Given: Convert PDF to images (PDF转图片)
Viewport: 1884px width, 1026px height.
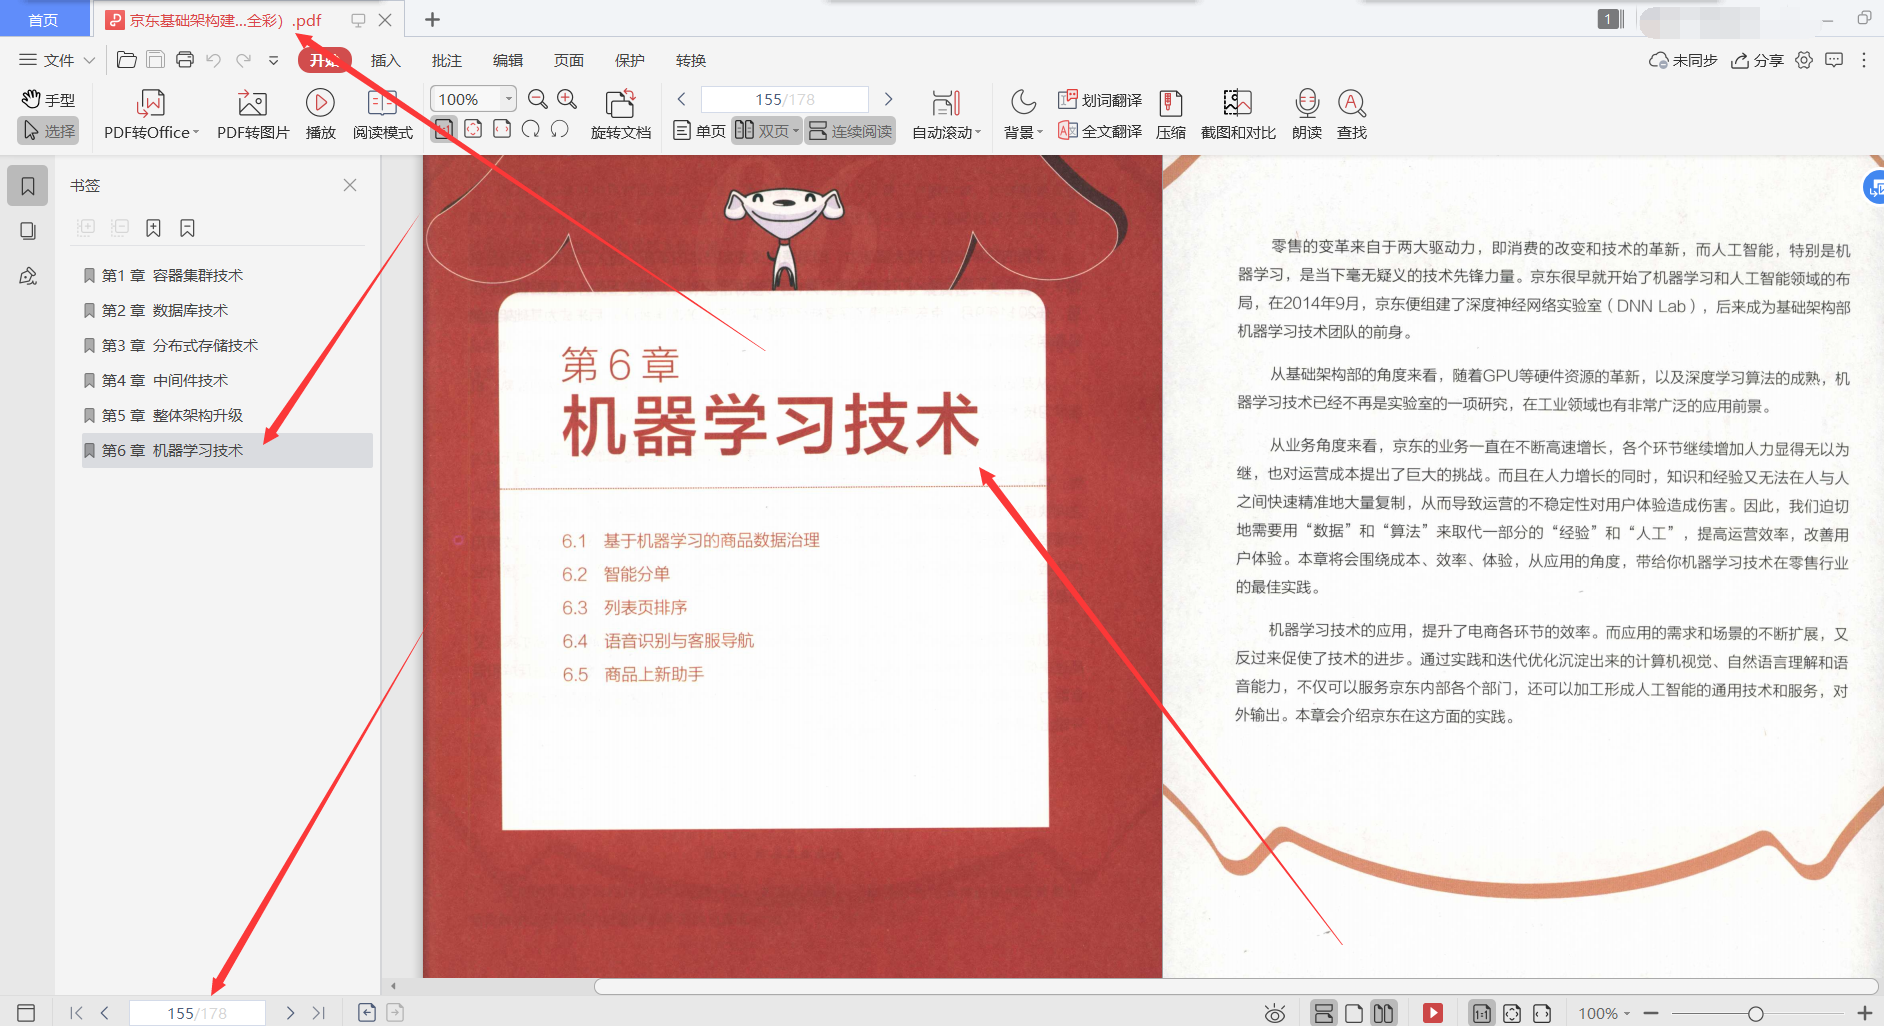Looking at the screenshot, I should point(253,115).
